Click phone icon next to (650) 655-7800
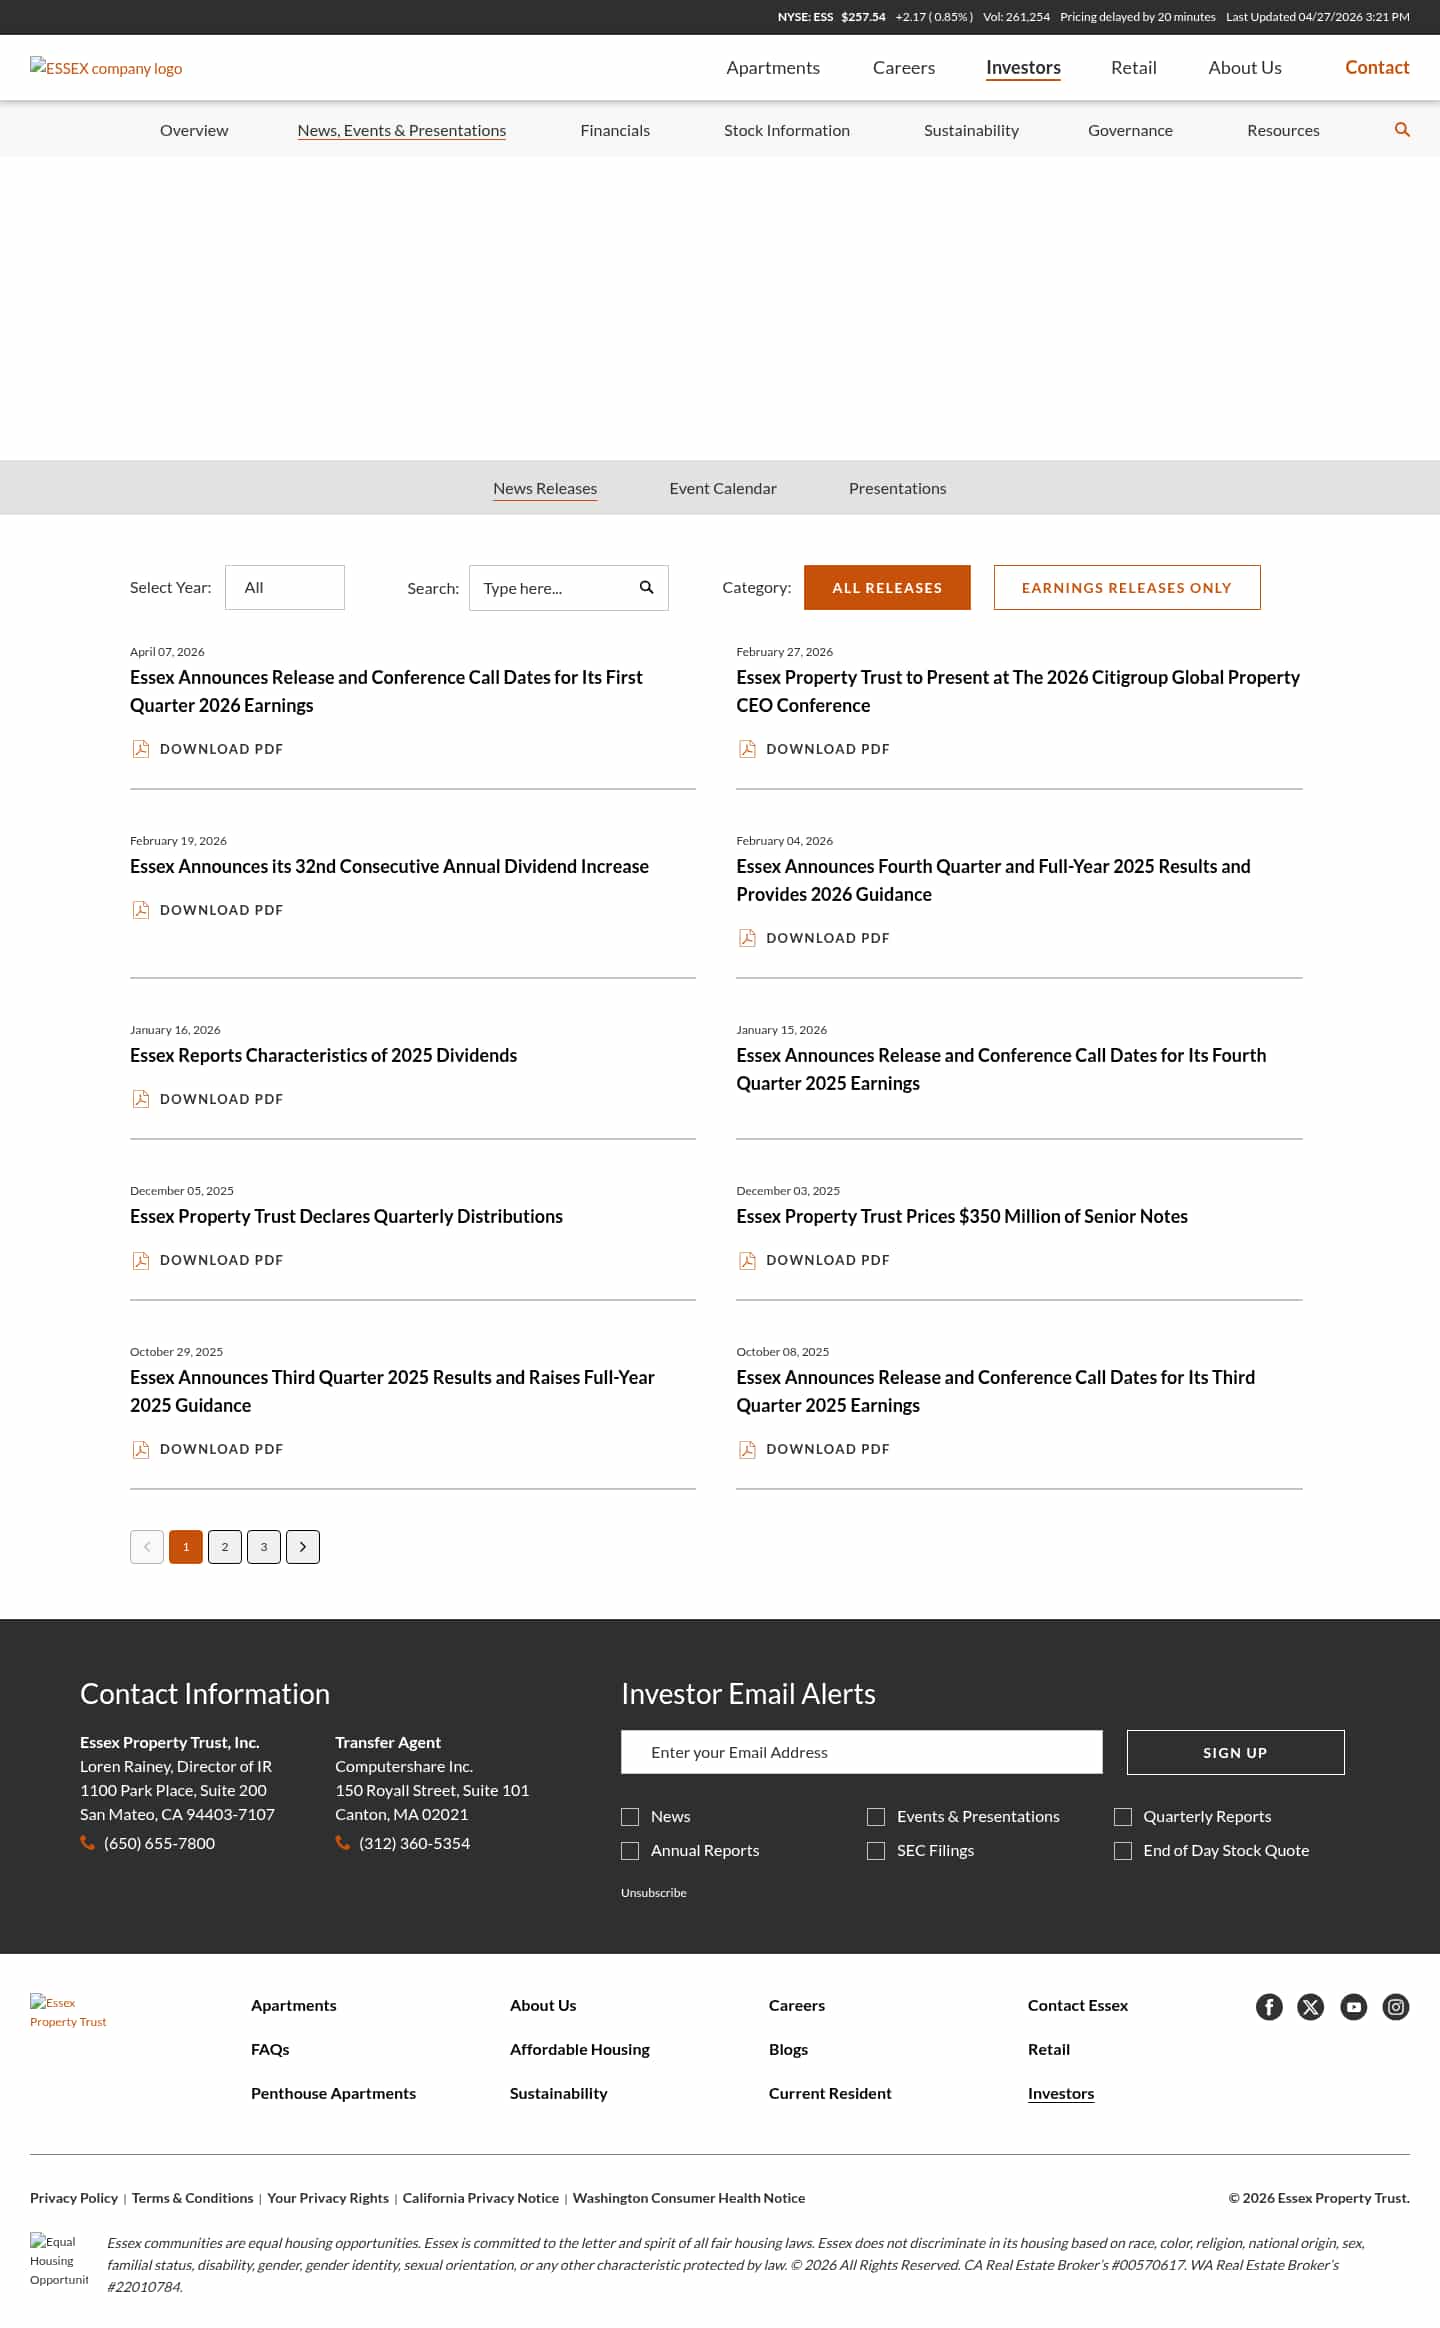 pos(88,1843)
